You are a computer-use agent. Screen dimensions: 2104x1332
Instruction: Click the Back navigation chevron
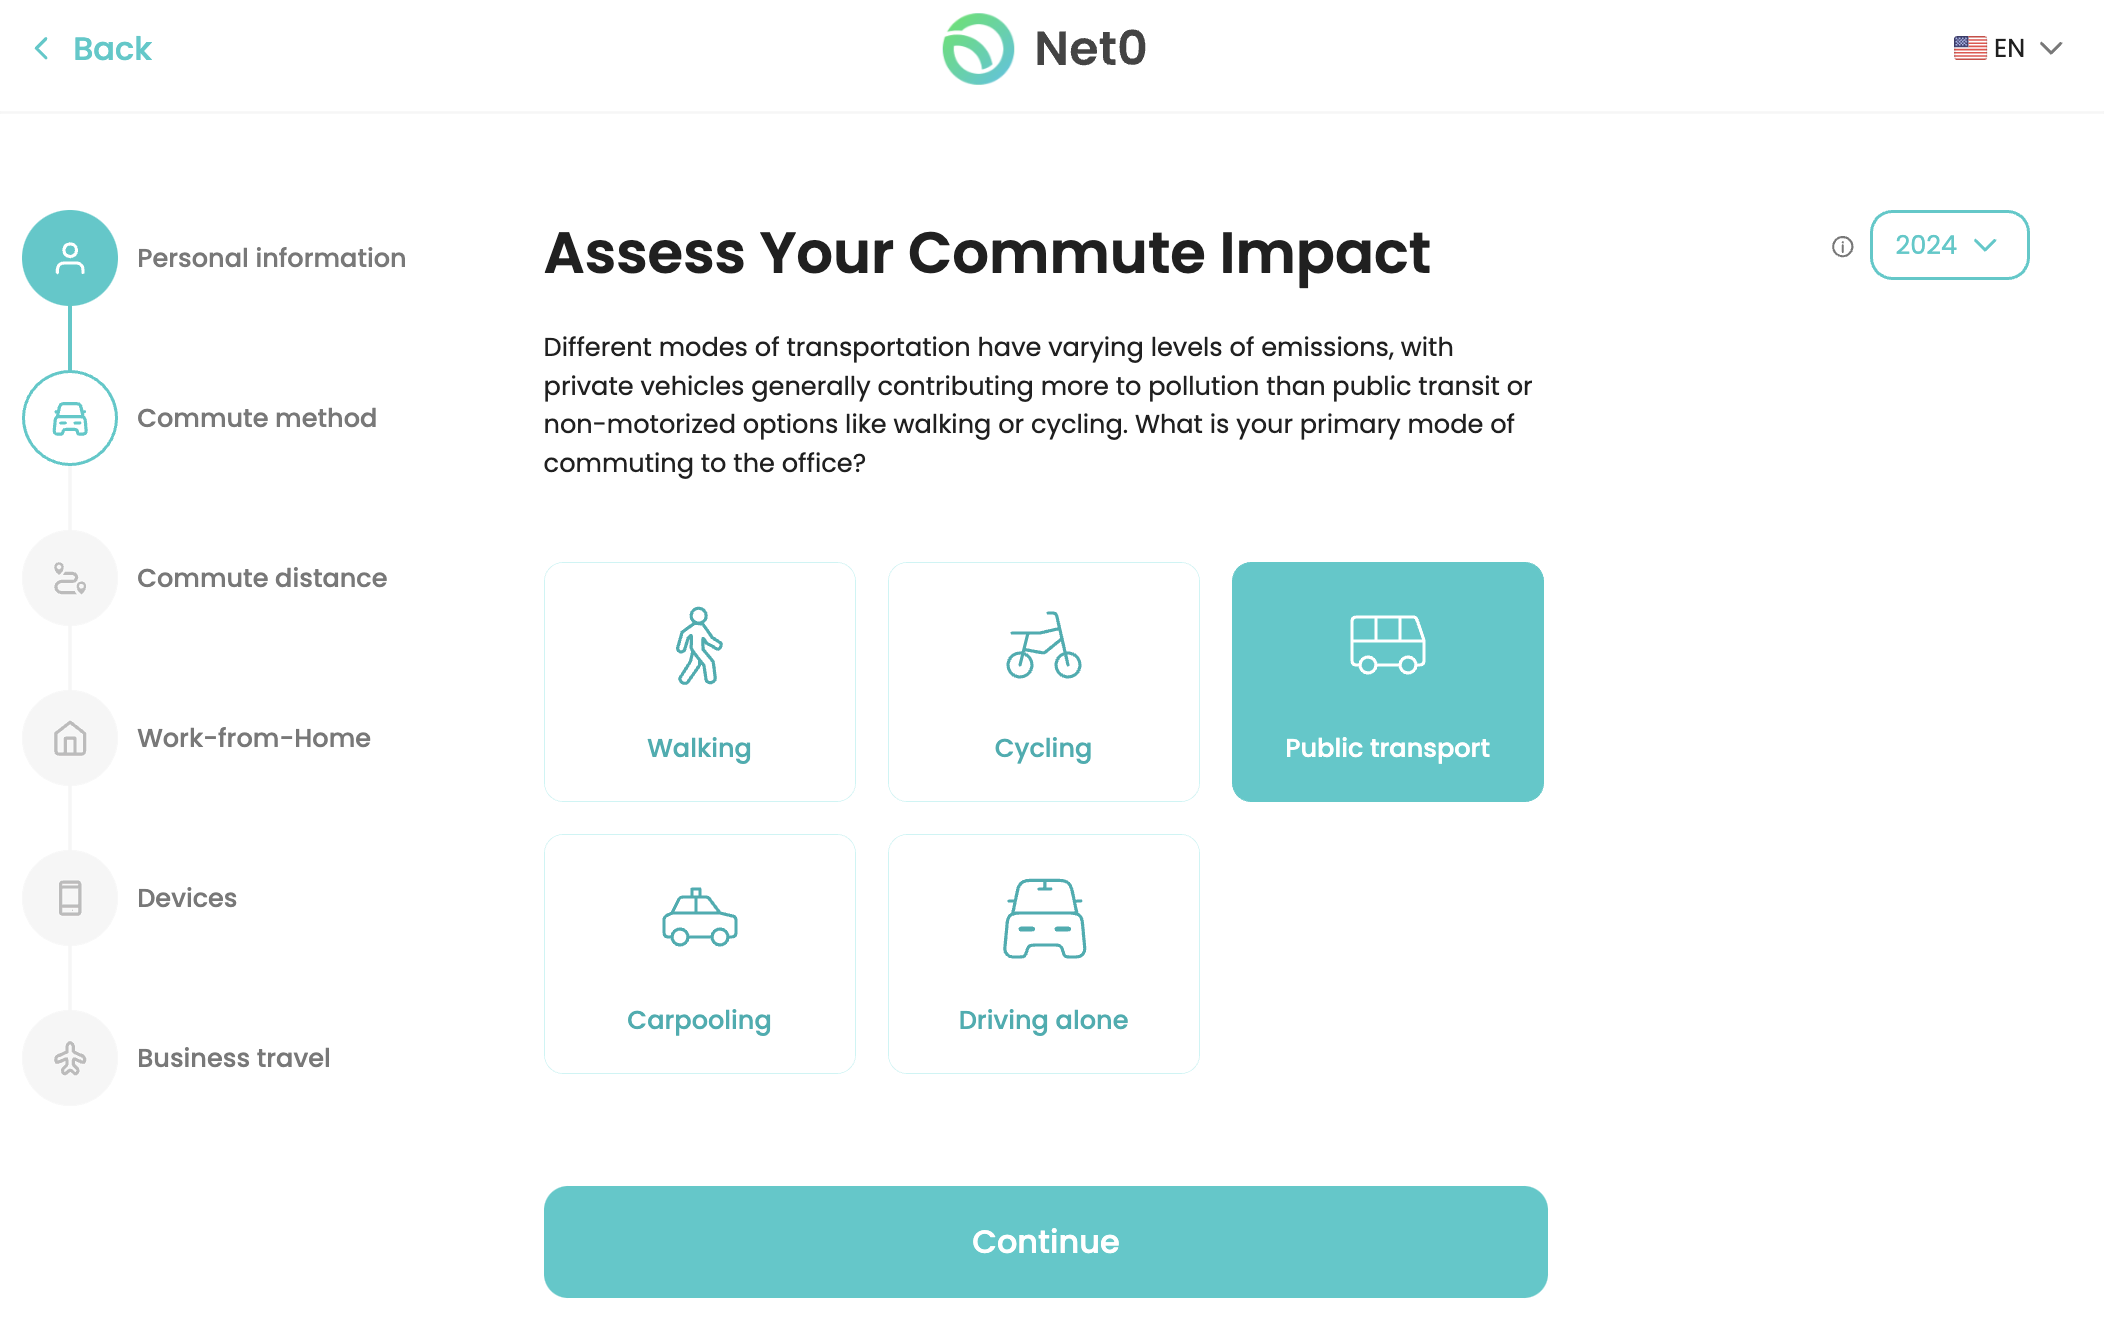coord(43,48)
